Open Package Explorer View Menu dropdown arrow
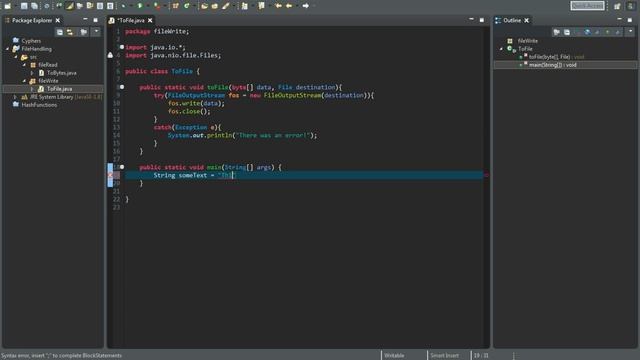640x360 pixels. pyautogui.click(x=96, y=31)
